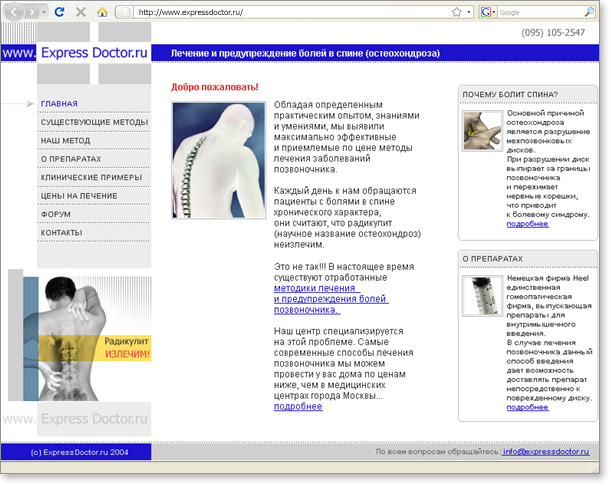This screenshot has width=611, height=486.
Task: Click the vertebra thumbnail in ПОЧЕМУ БОЛИТ СПИНА
Action: pyautogui.click(x=482, y=131)
